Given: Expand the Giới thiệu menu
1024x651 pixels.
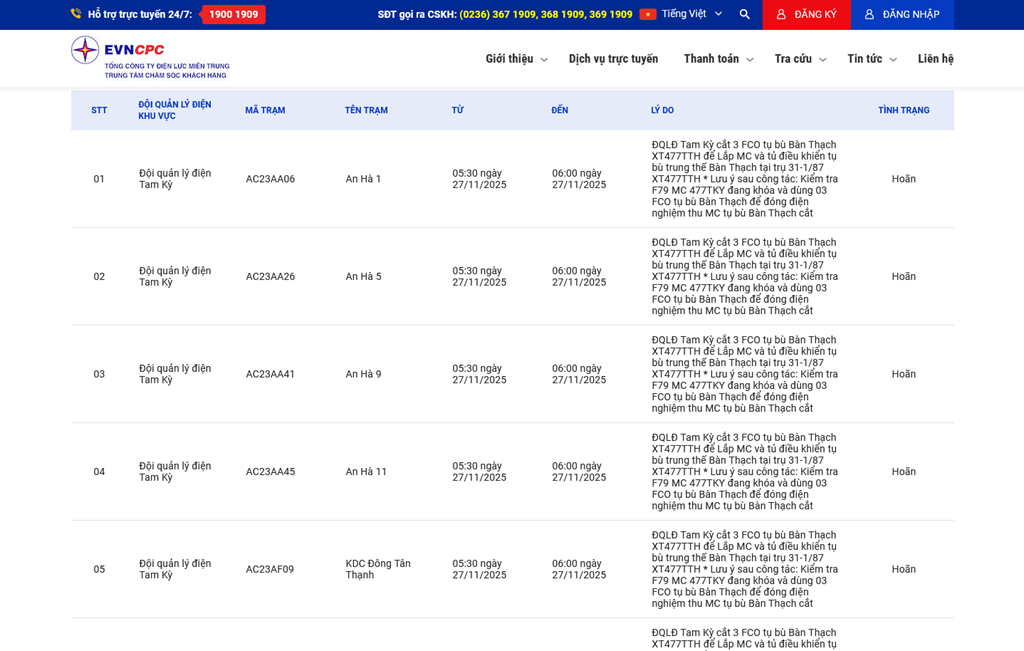Looking at the screenshot, I should pyautogui.click(x=516, y=59).
